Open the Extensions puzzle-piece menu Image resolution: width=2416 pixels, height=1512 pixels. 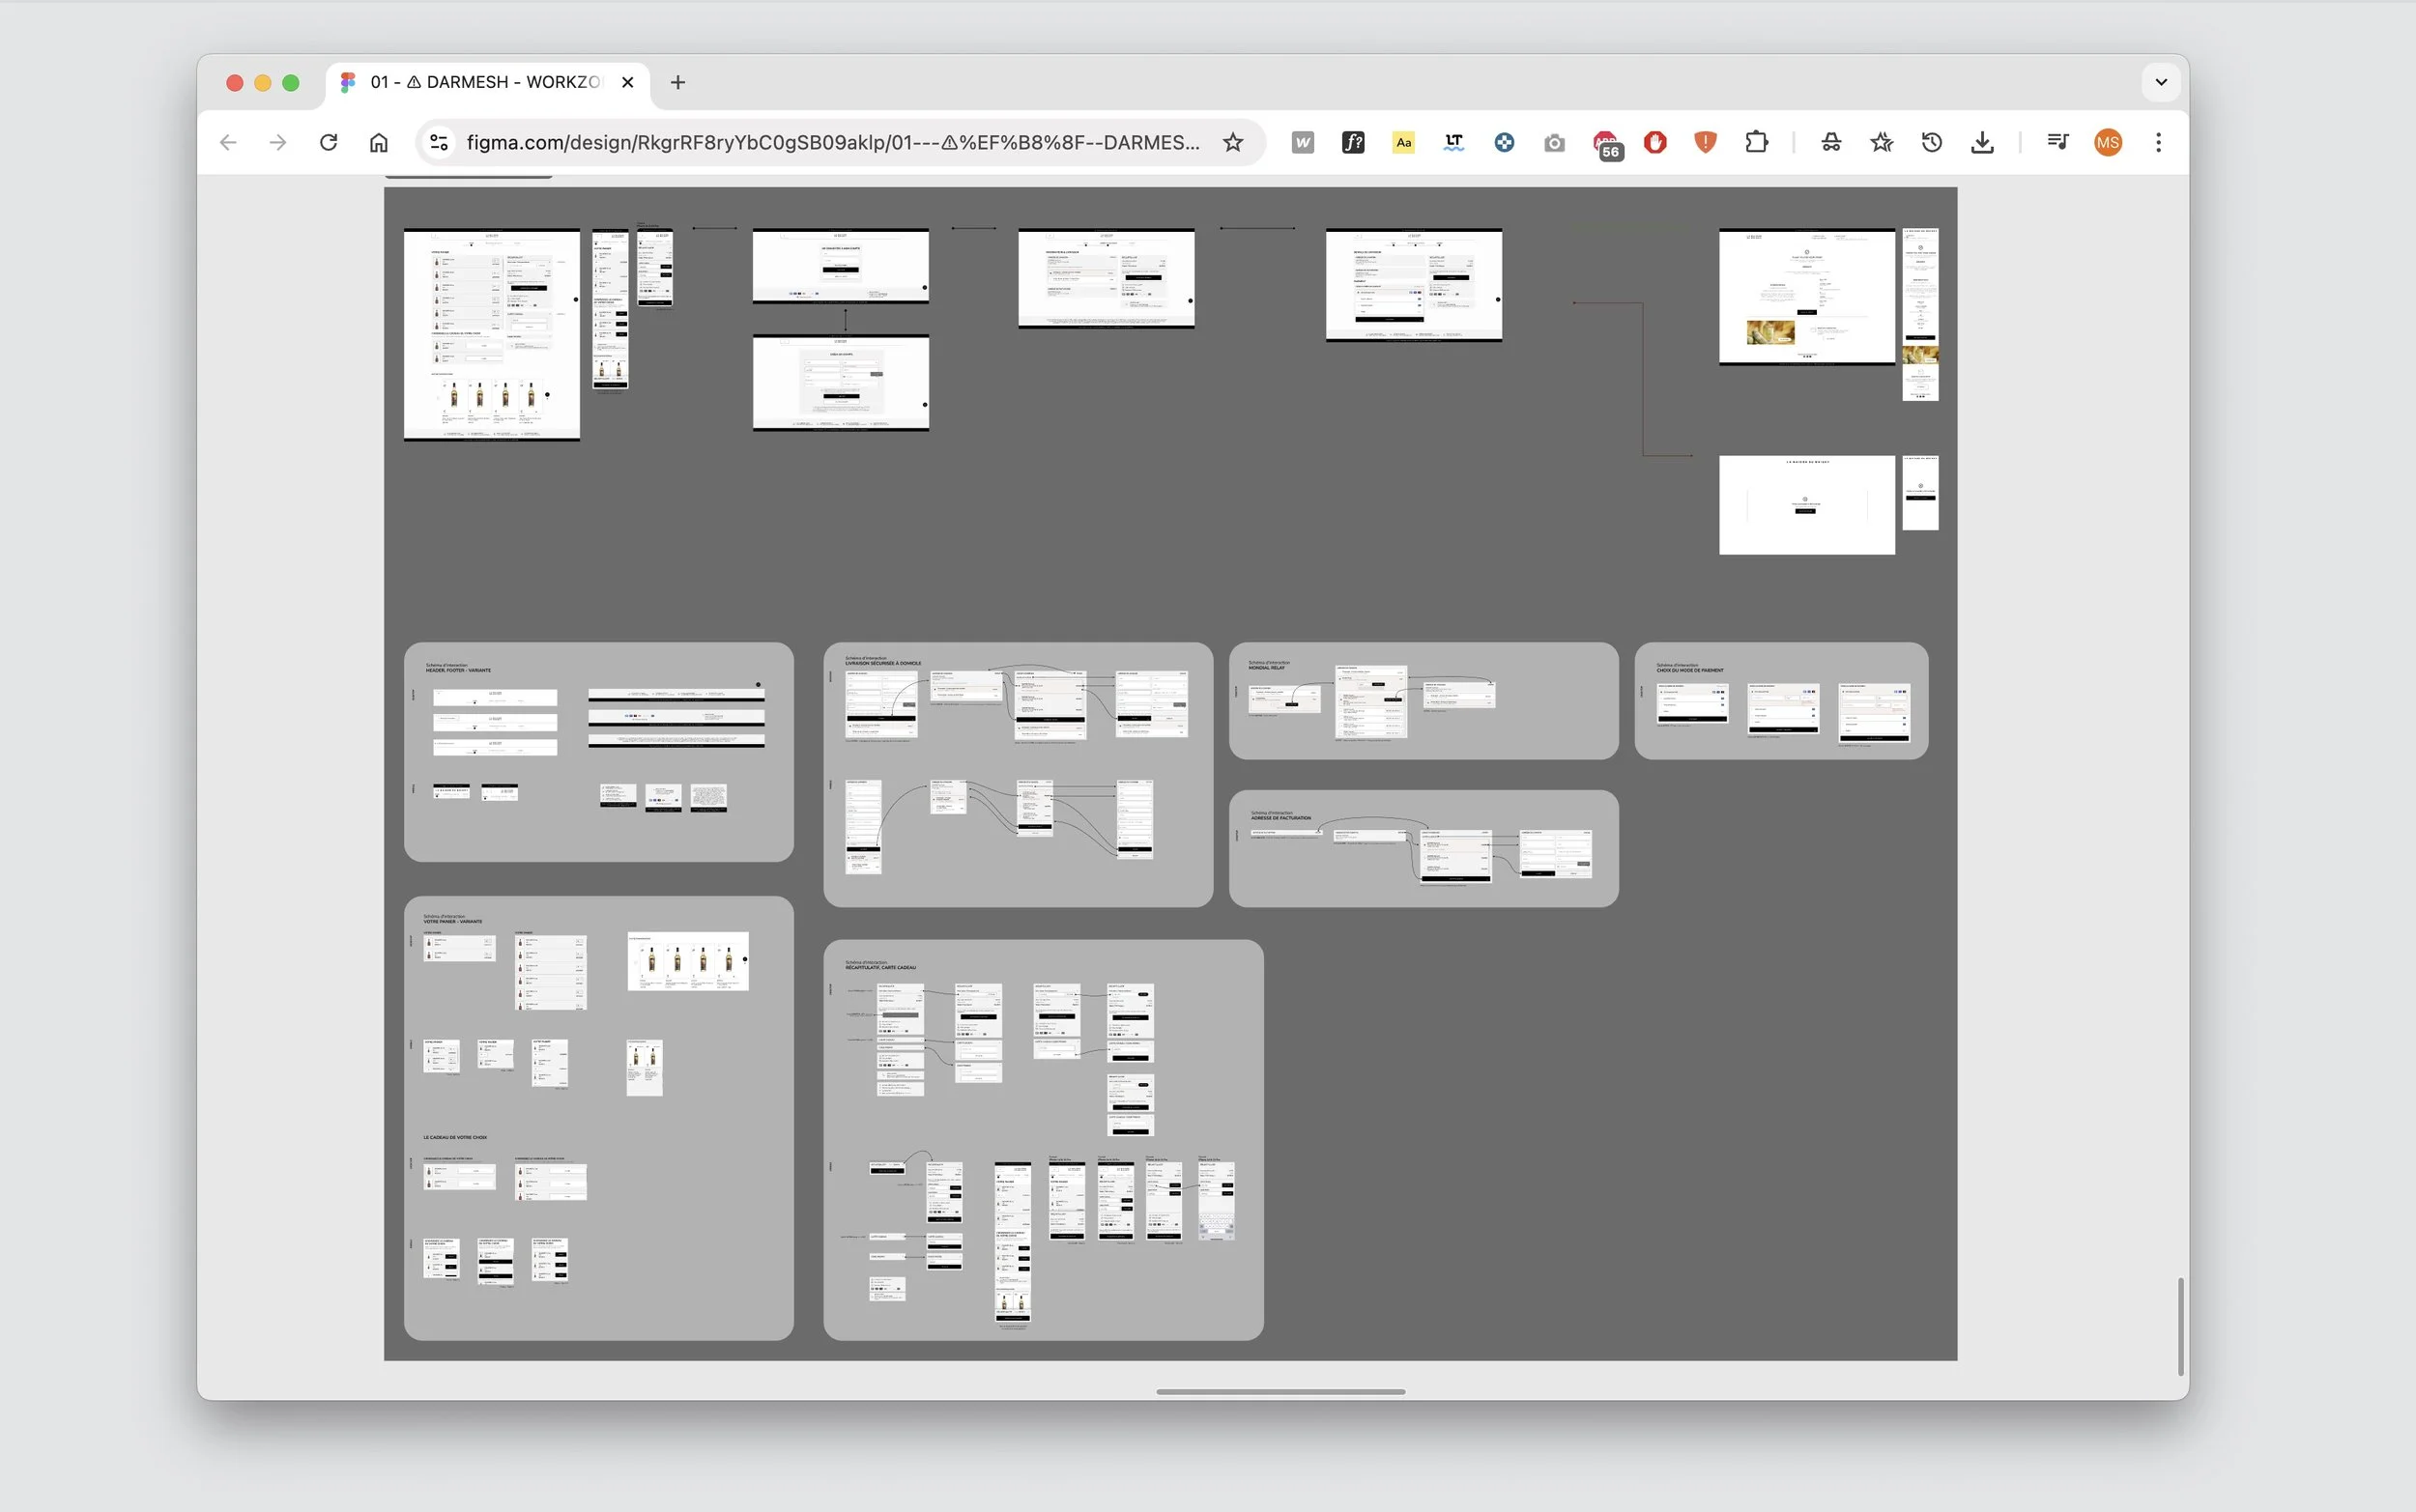click(x=1756, y=143)
